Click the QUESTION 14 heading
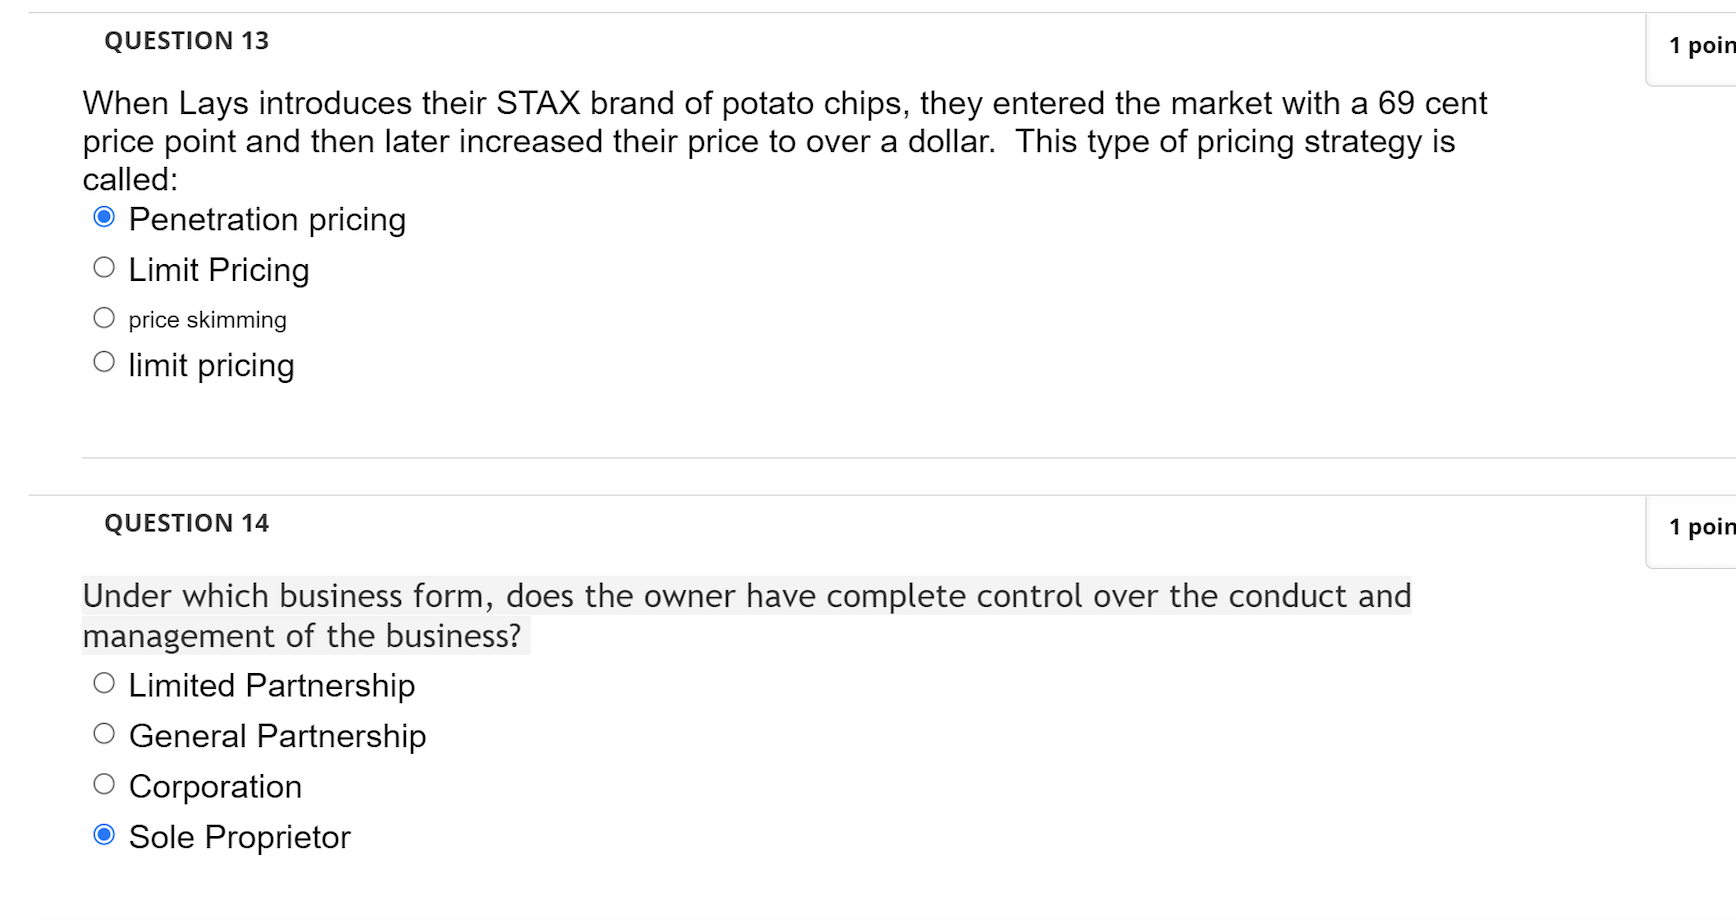Viewport: 1736px width, 920px height. 186,522
